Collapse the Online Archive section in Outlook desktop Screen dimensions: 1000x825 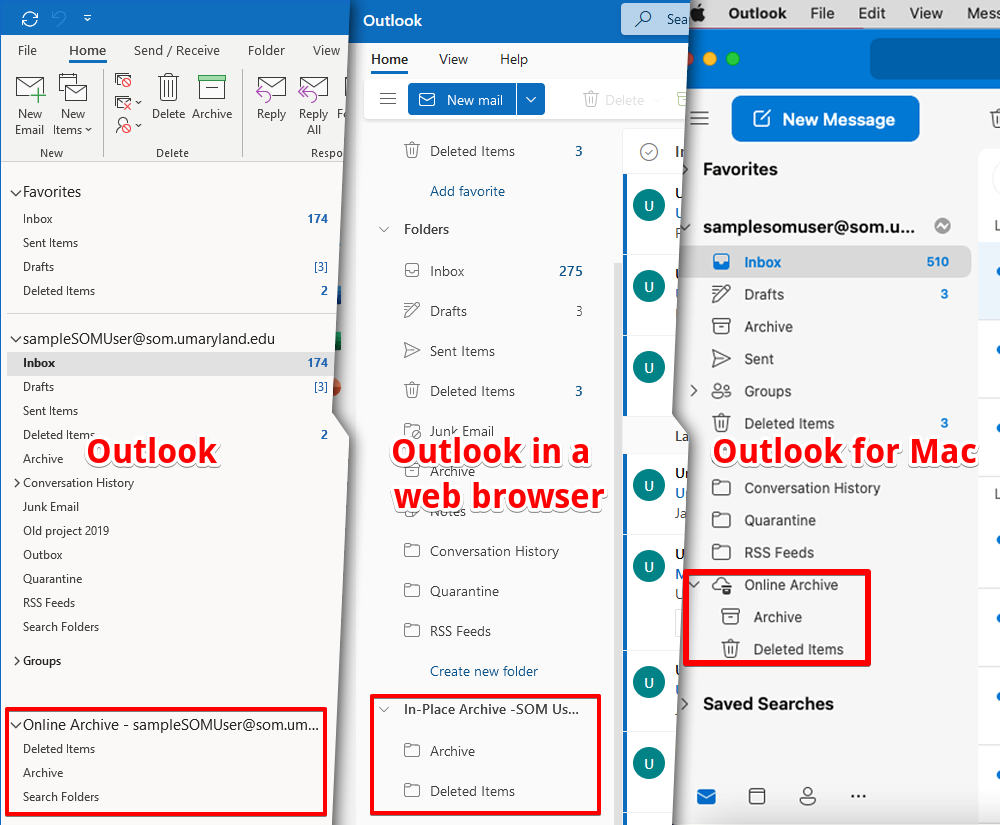[x=16, y=725]
